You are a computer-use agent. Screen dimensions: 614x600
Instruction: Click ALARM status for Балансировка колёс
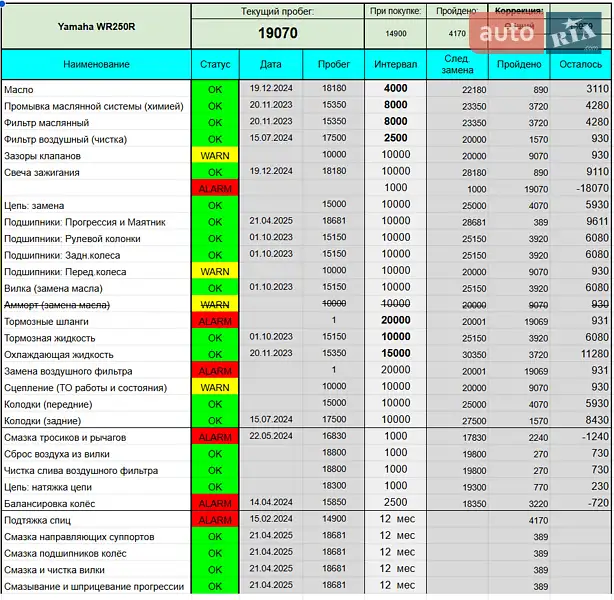pyautogui.click(x=215, y=503)
